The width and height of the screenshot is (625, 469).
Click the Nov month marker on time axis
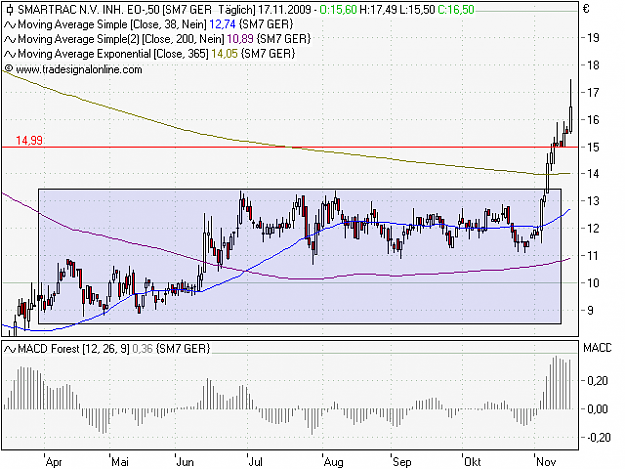click(546, 462)
